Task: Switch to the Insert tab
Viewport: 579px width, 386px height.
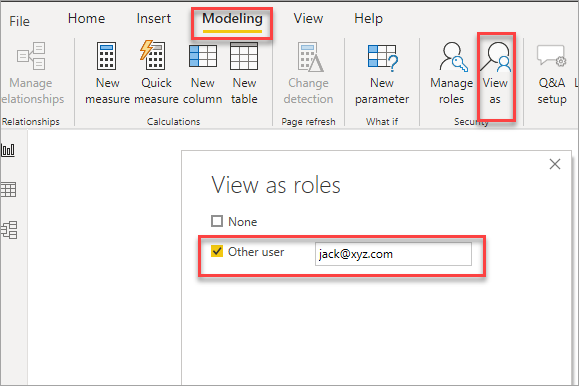Action: [x=154, y=18]
